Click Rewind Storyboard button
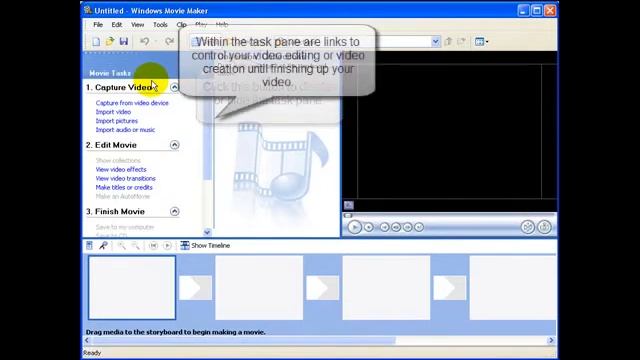This screenshot has height=360, width=640. point(153,245)
